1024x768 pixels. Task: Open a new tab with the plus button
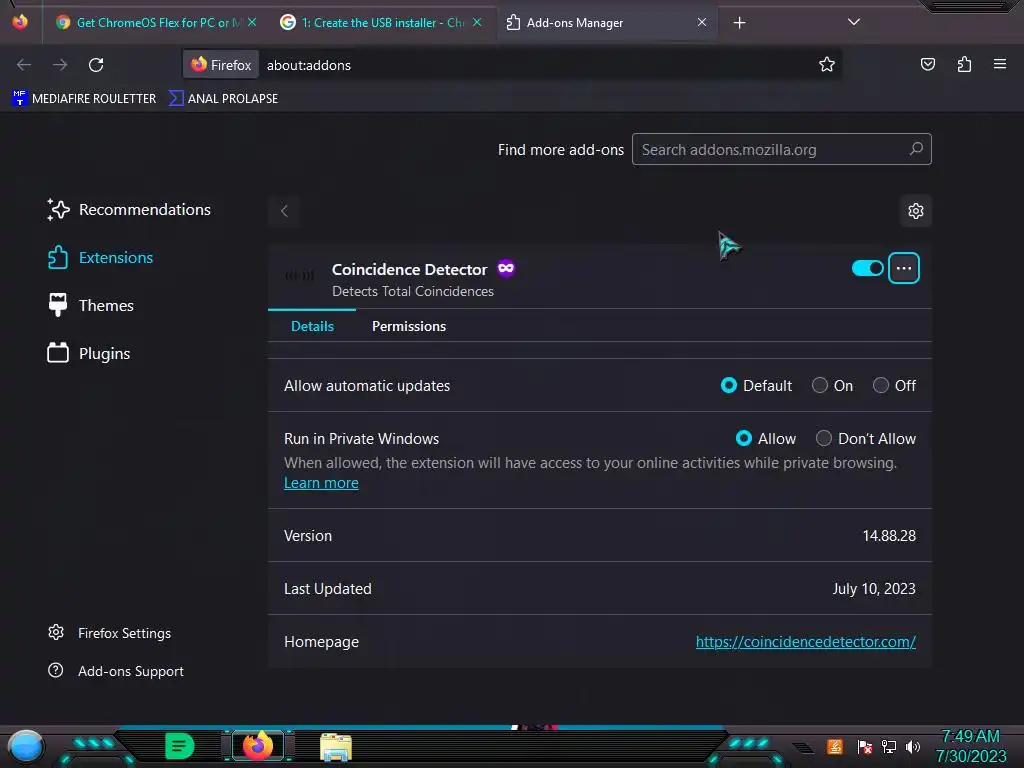click(739, 23)
